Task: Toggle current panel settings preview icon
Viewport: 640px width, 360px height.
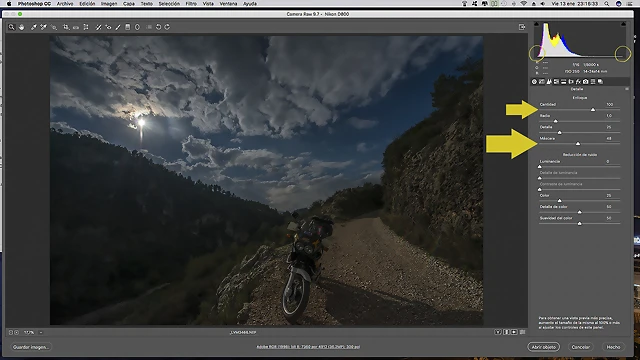Action: click(x=522, y=332)
